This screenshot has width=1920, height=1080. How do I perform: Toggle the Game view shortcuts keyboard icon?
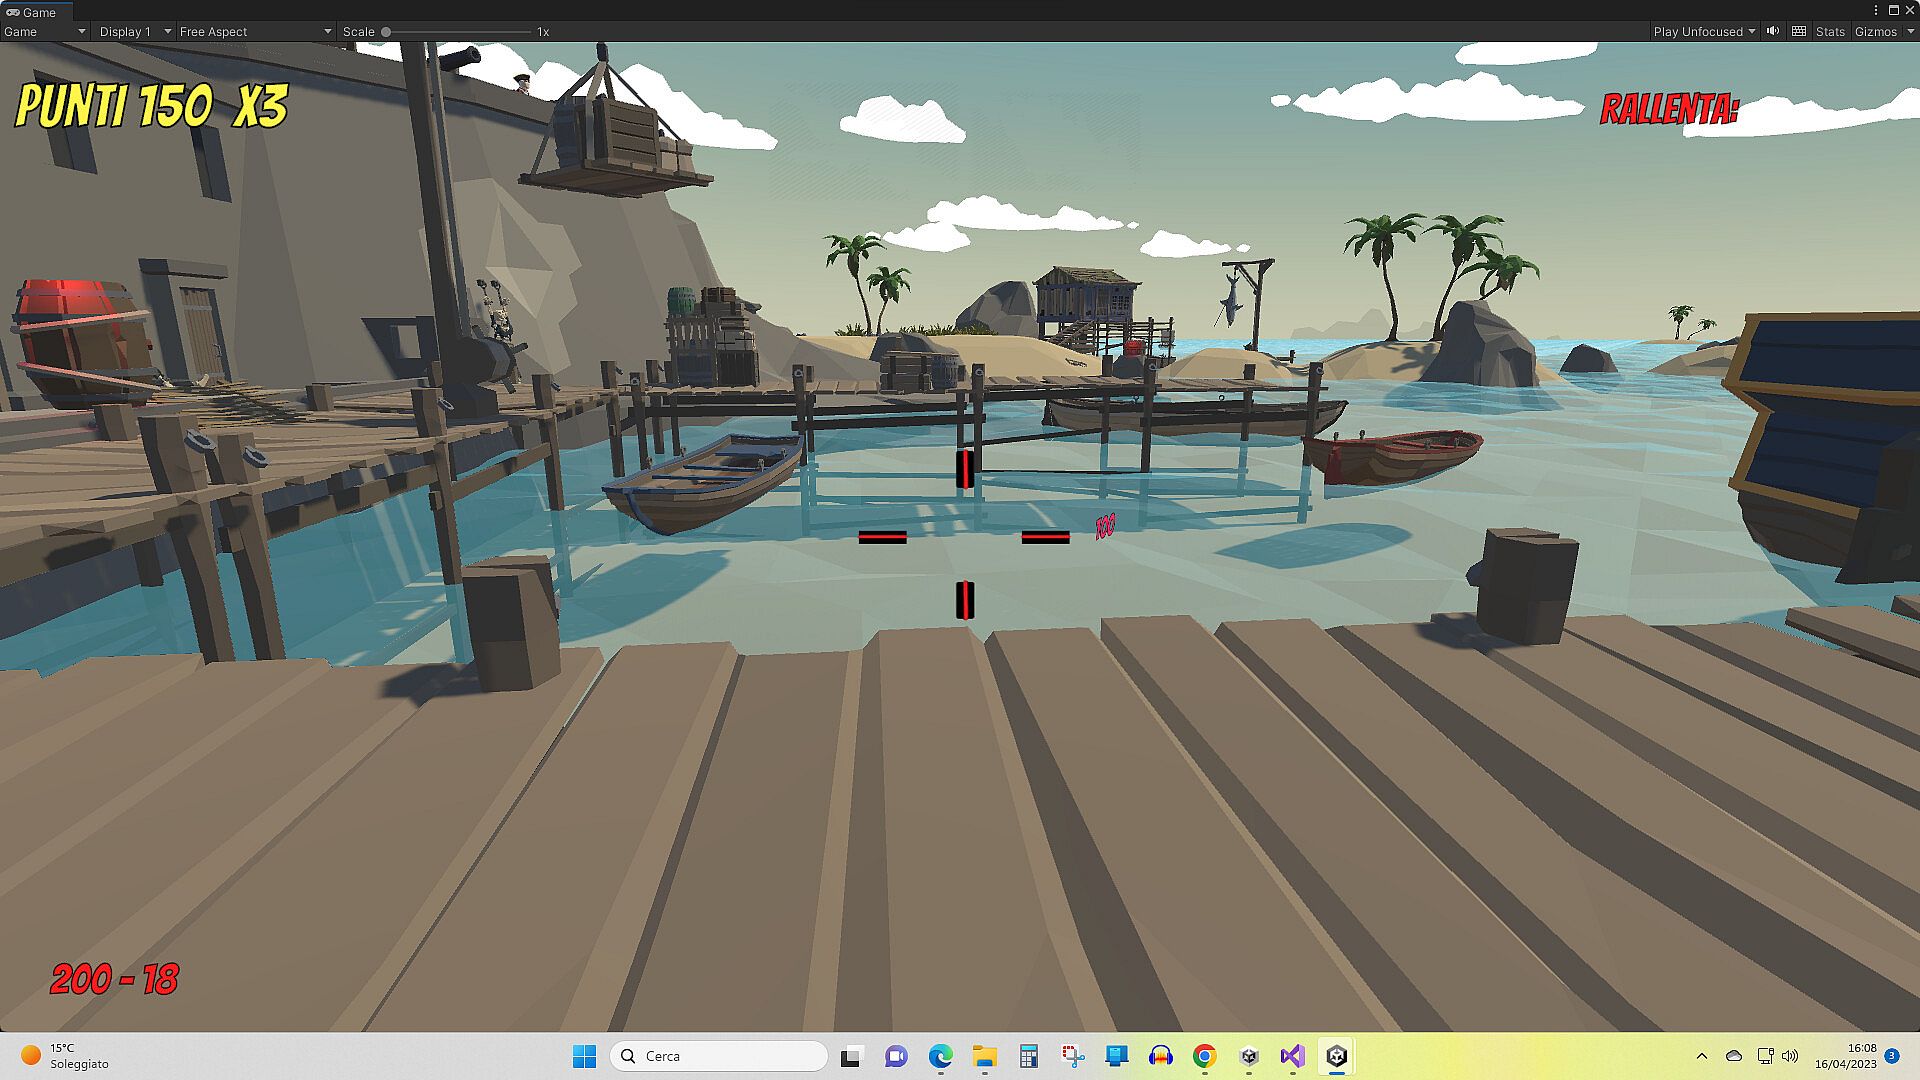(1799, 31)
